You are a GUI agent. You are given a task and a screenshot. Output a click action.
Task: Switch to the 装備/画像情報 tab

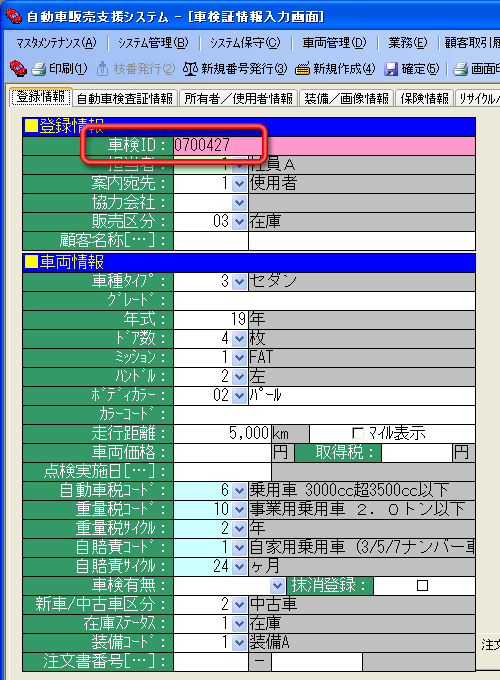tap(346, 98)
